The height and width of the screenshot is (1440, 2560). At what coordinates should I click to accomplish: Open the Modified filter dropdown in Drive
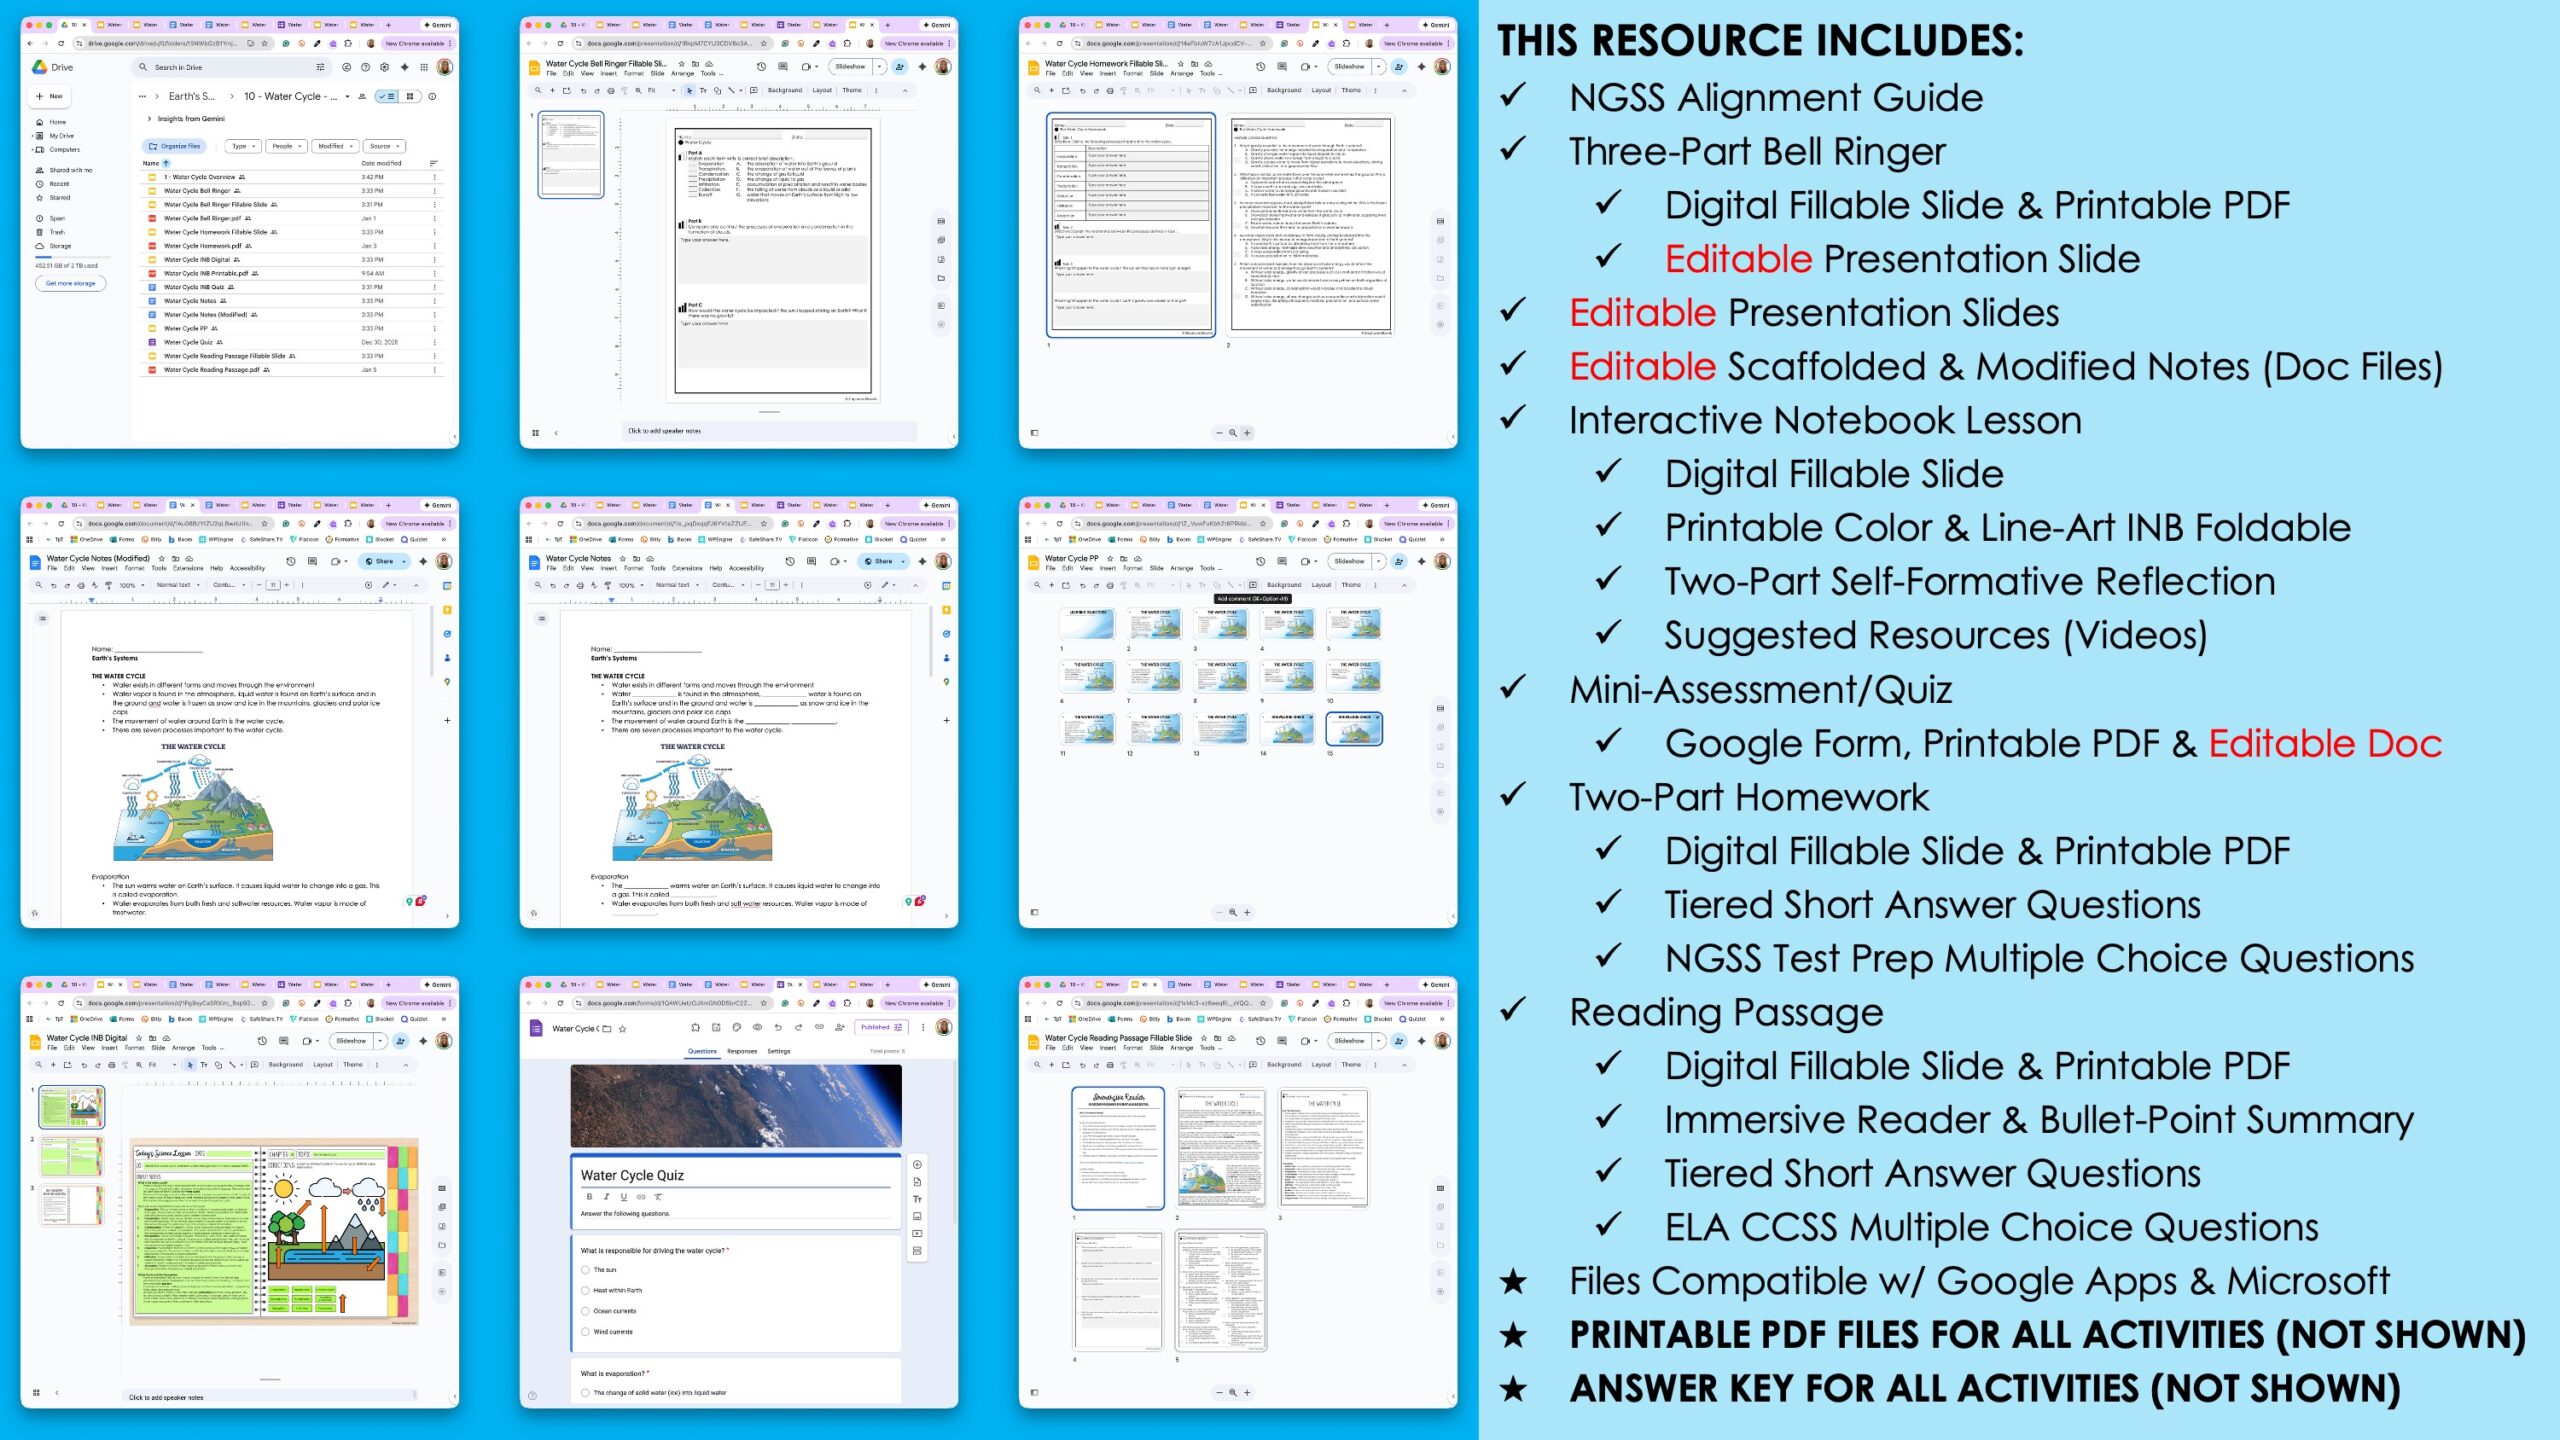(x=335, y=146)
